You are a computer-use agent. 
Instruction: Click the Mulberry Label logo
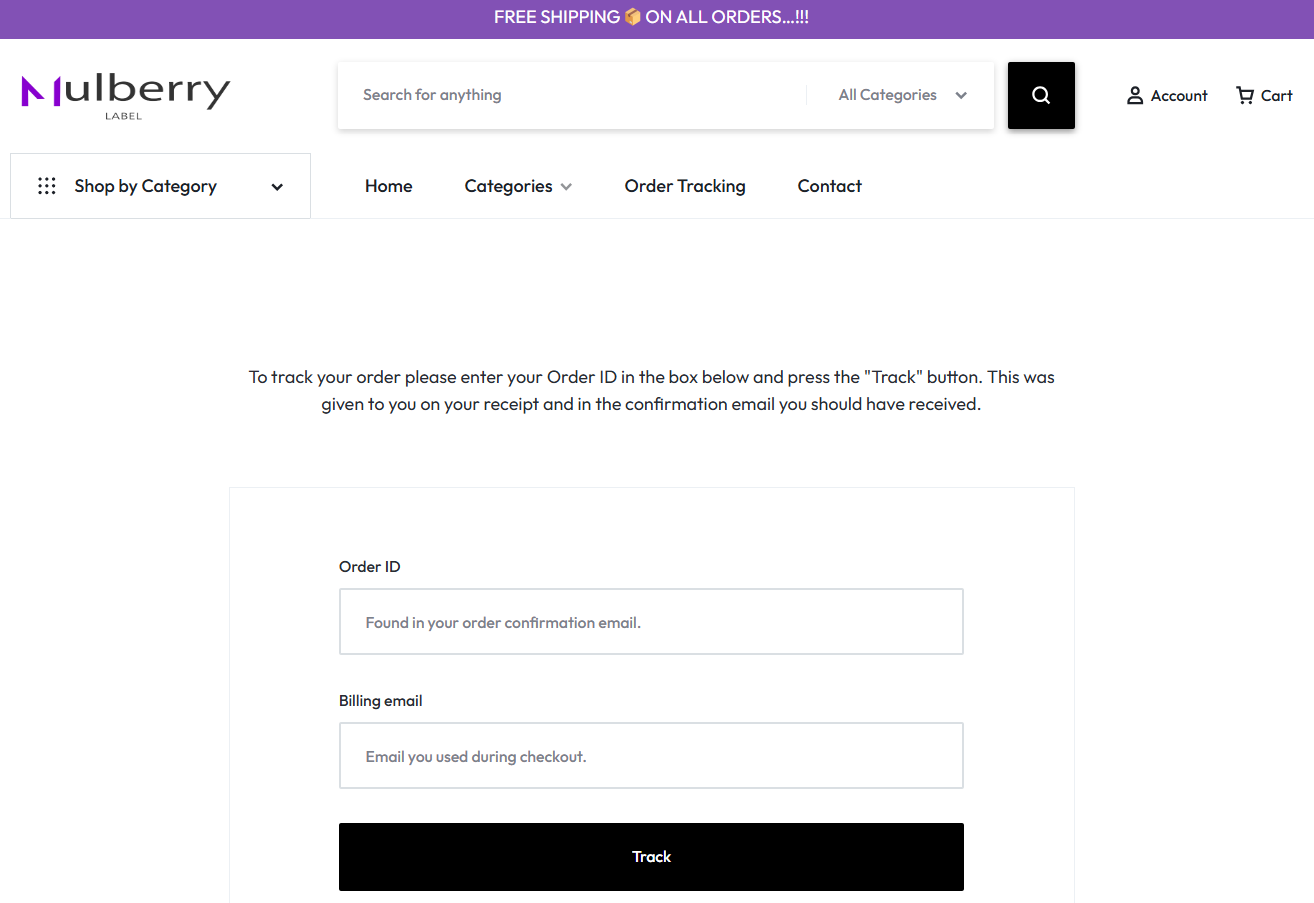coord(126,95)
